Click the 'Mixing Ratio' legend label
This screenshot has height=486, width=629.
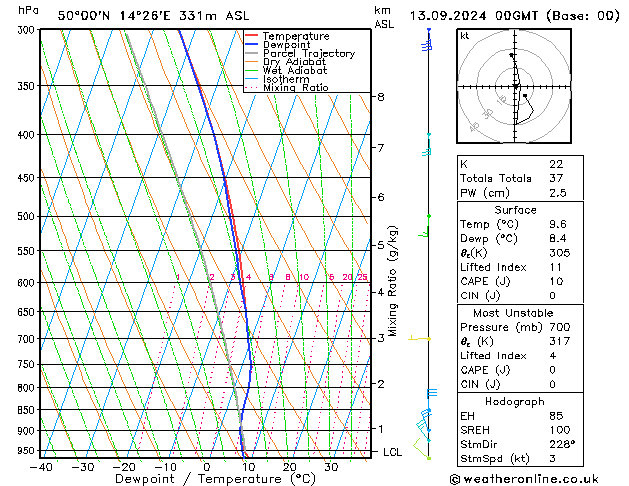[x=296, y=87]
